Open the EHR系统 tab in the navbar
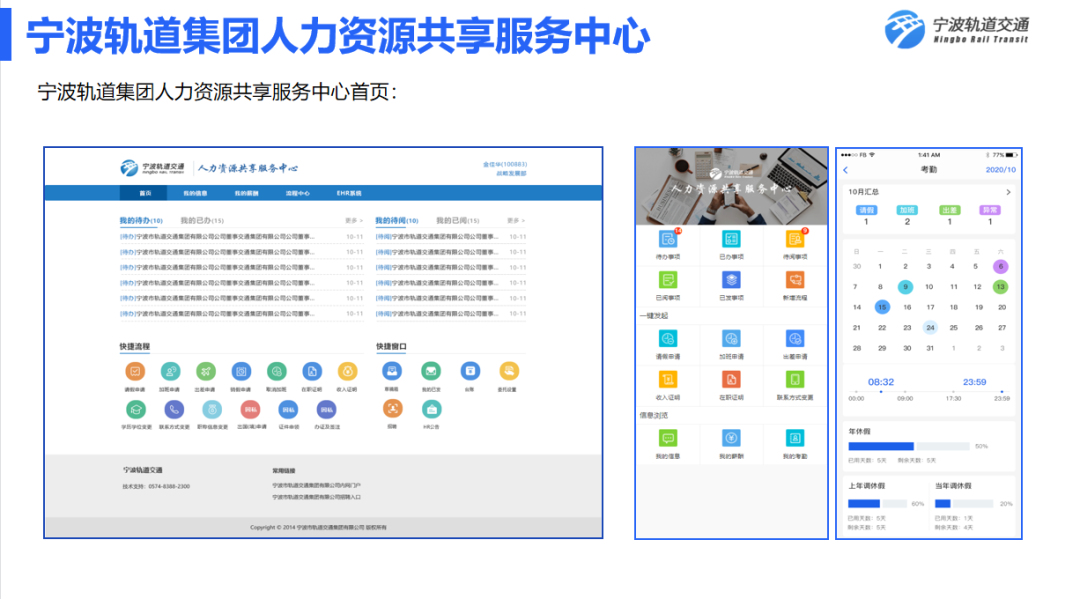The width and height of the screenshot is (1080, 599). [x=349, y=193]
